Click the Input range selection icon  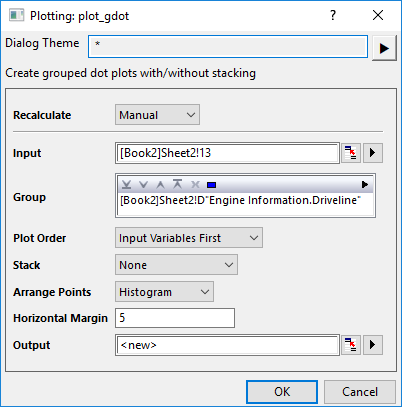tap(351, 153)
